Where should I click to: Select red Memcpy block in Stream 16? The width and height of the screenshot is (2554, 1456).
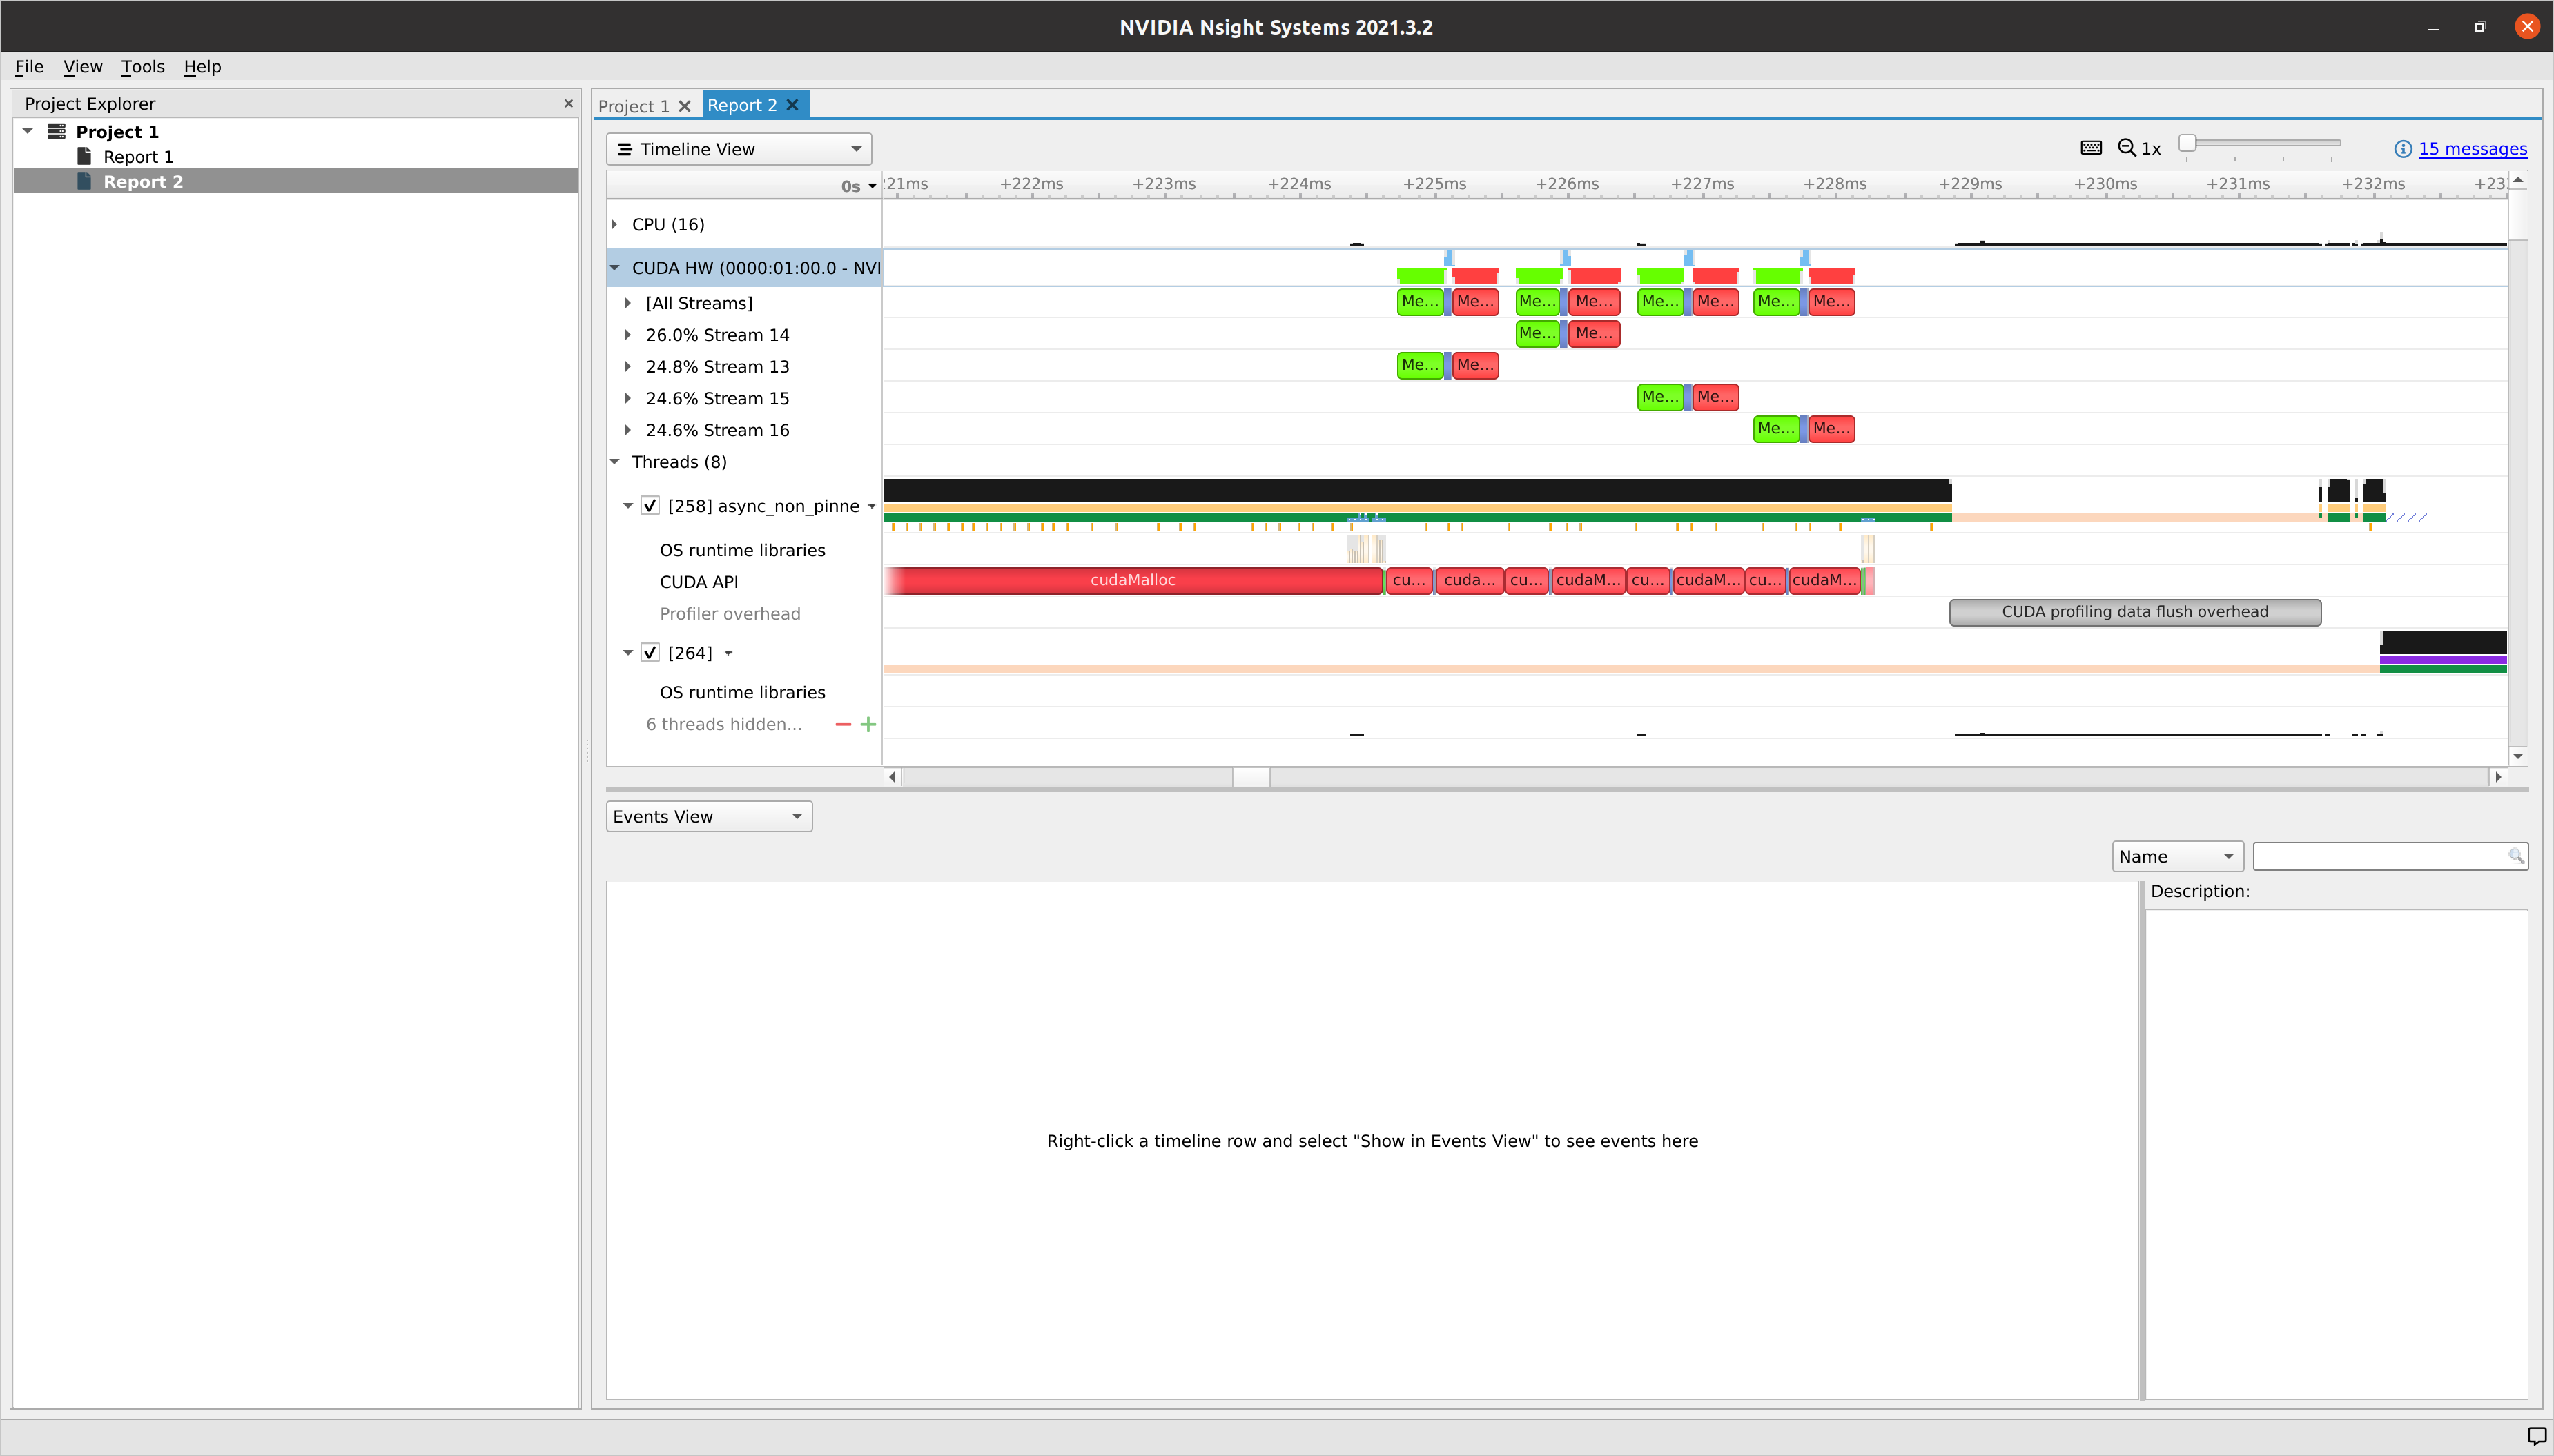click(1831, 429)
